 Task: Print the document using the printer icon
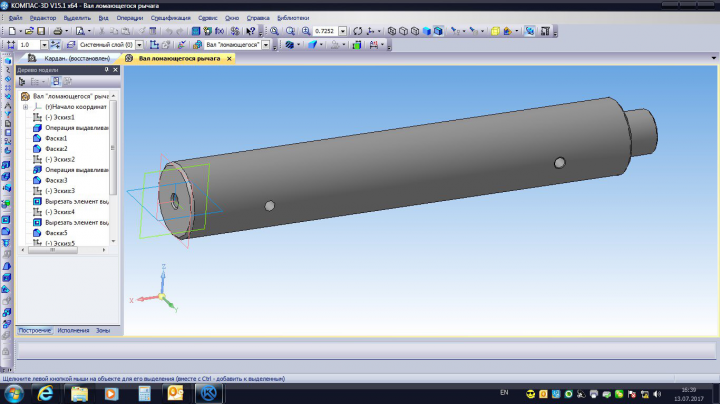click(x=57, y=31)
